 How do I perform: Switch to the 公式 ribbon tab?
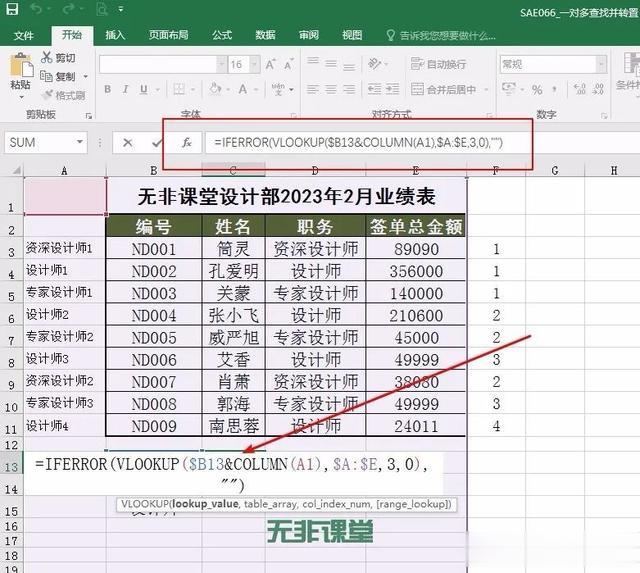point(222,35)
